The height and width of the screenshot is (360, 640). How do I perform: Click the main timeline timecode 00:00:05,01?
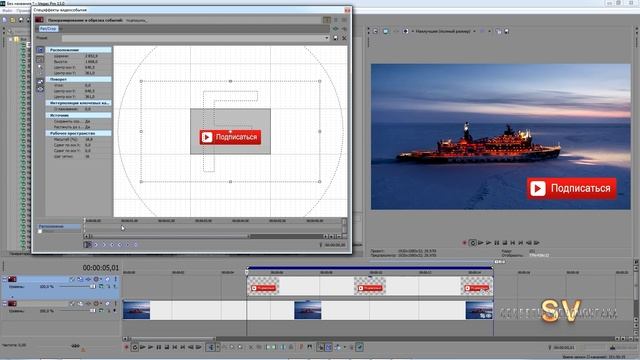point(100,268)
